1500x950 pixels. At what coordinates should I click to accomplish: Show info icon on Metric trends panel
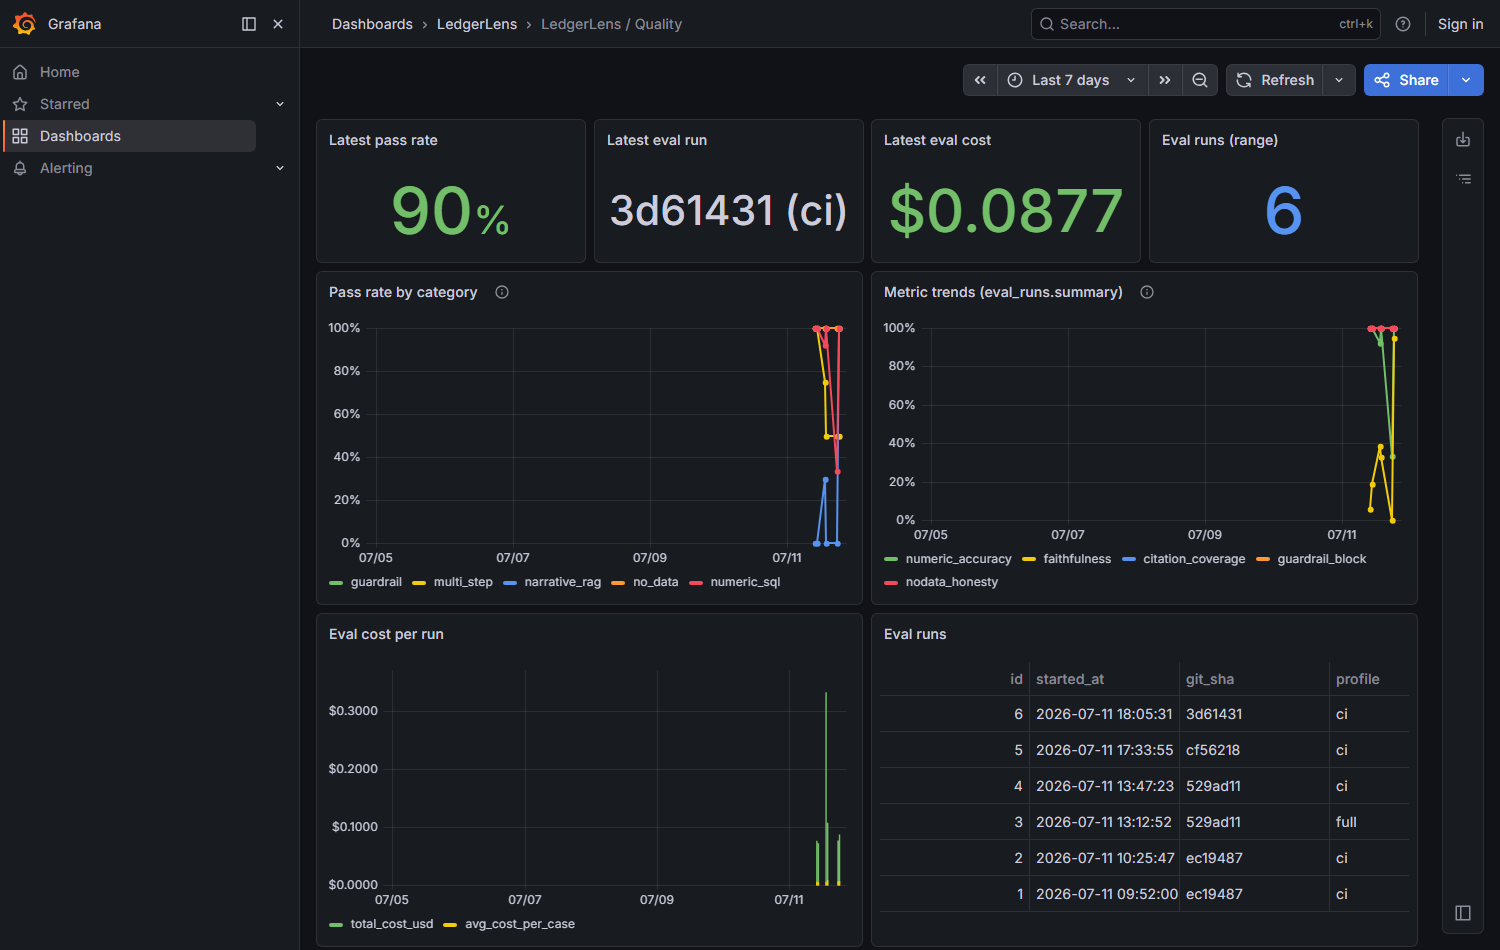[1147, 292]
